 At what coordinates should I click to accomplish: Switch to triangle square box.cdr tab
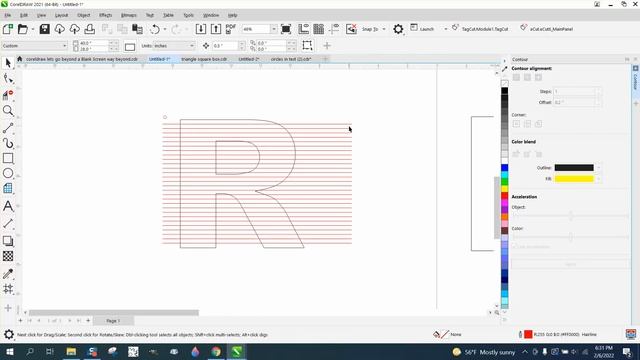pyautogui.click(x=204, y=59)
